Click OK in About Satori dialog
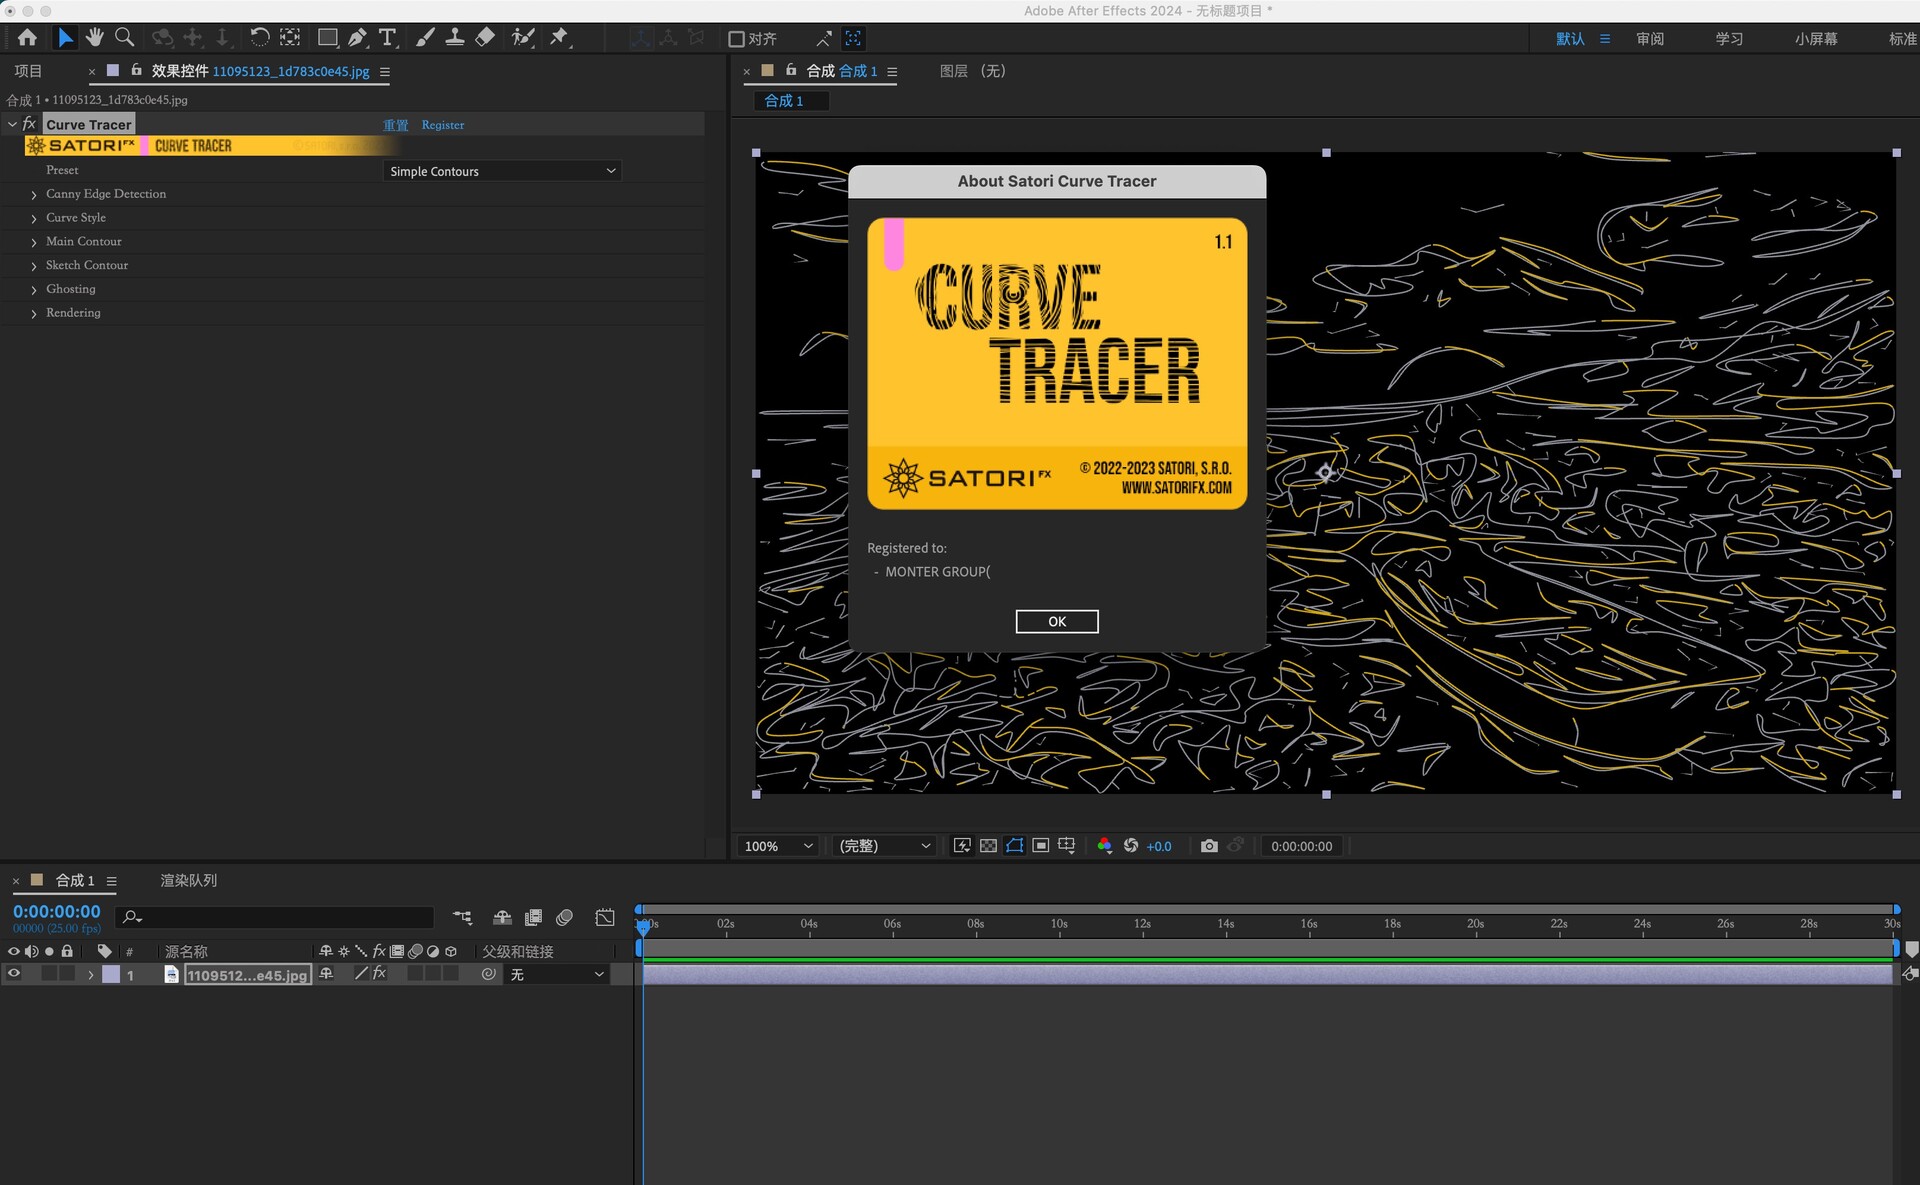This screenshot has height=1185, width=1920. tap(1057, 621)
